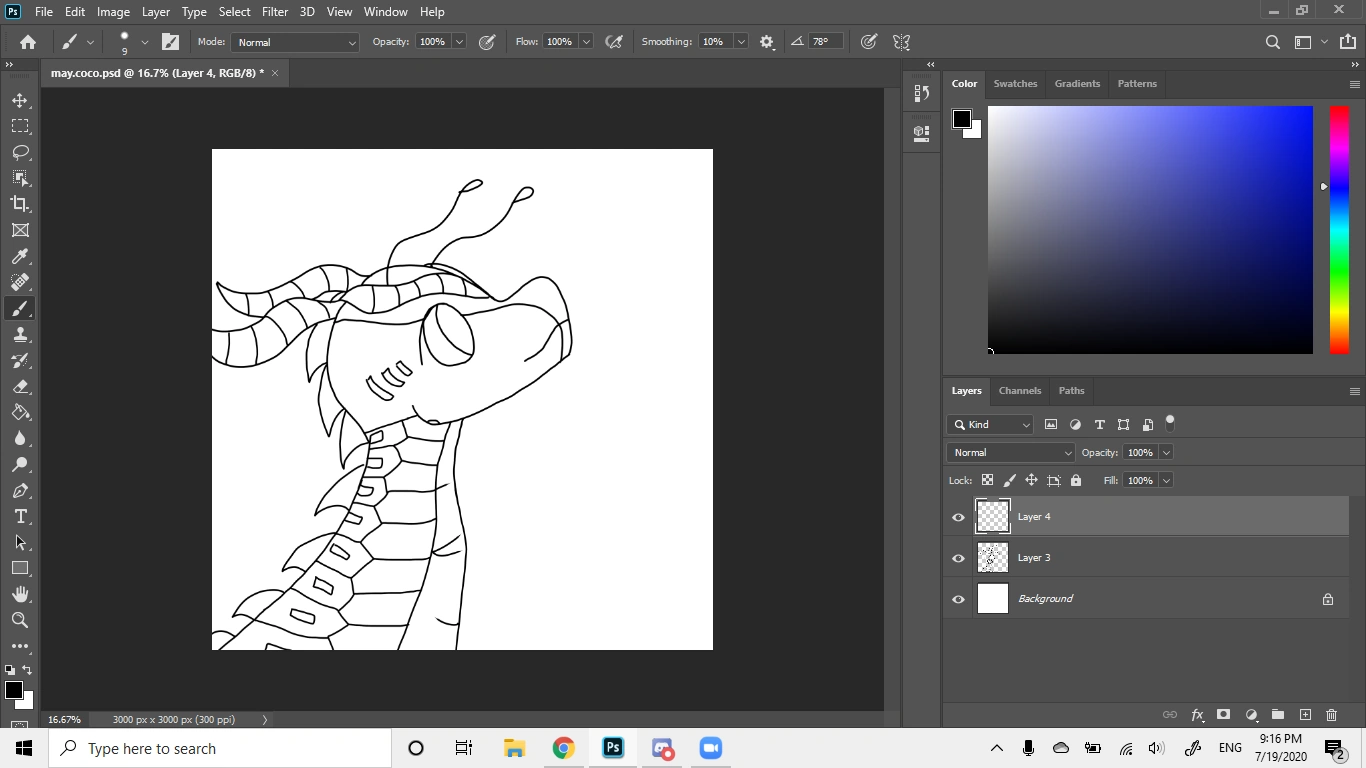Expand the layer blend mode Normal dropdown

click(x=1010, y=453)
